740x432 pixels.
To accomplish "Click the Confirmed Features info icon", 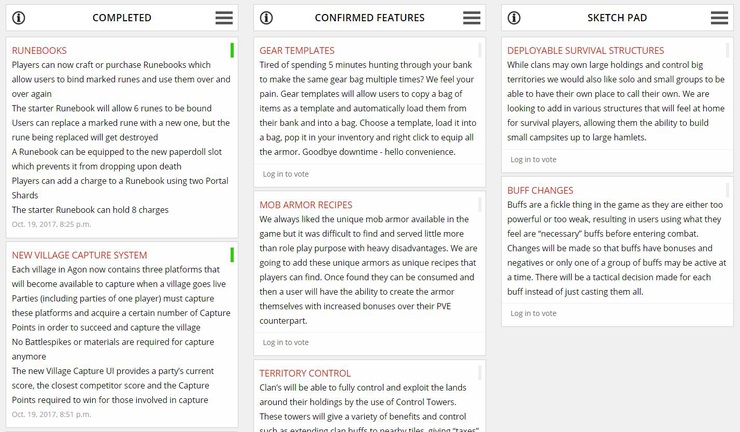I will (x=266, y=18).
